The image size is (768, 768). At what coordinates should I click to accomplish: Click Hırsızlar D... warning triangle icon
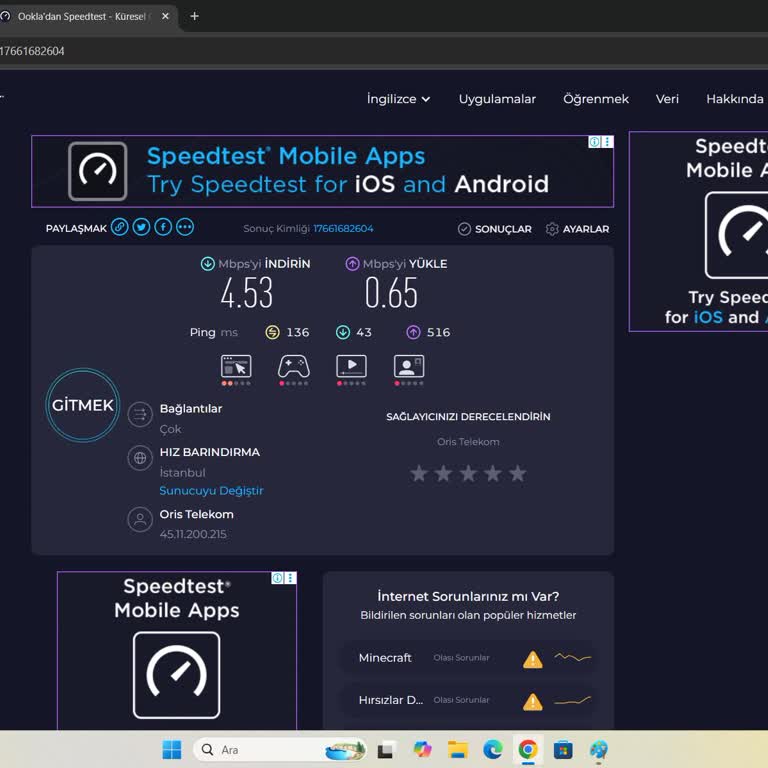(x=532, y=701)
